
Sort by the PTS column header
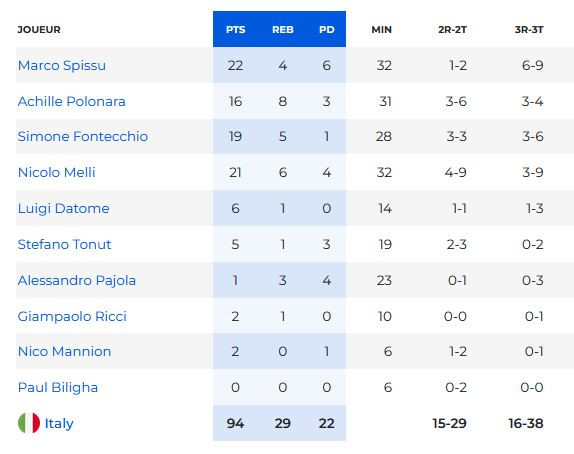click(235, 30)
